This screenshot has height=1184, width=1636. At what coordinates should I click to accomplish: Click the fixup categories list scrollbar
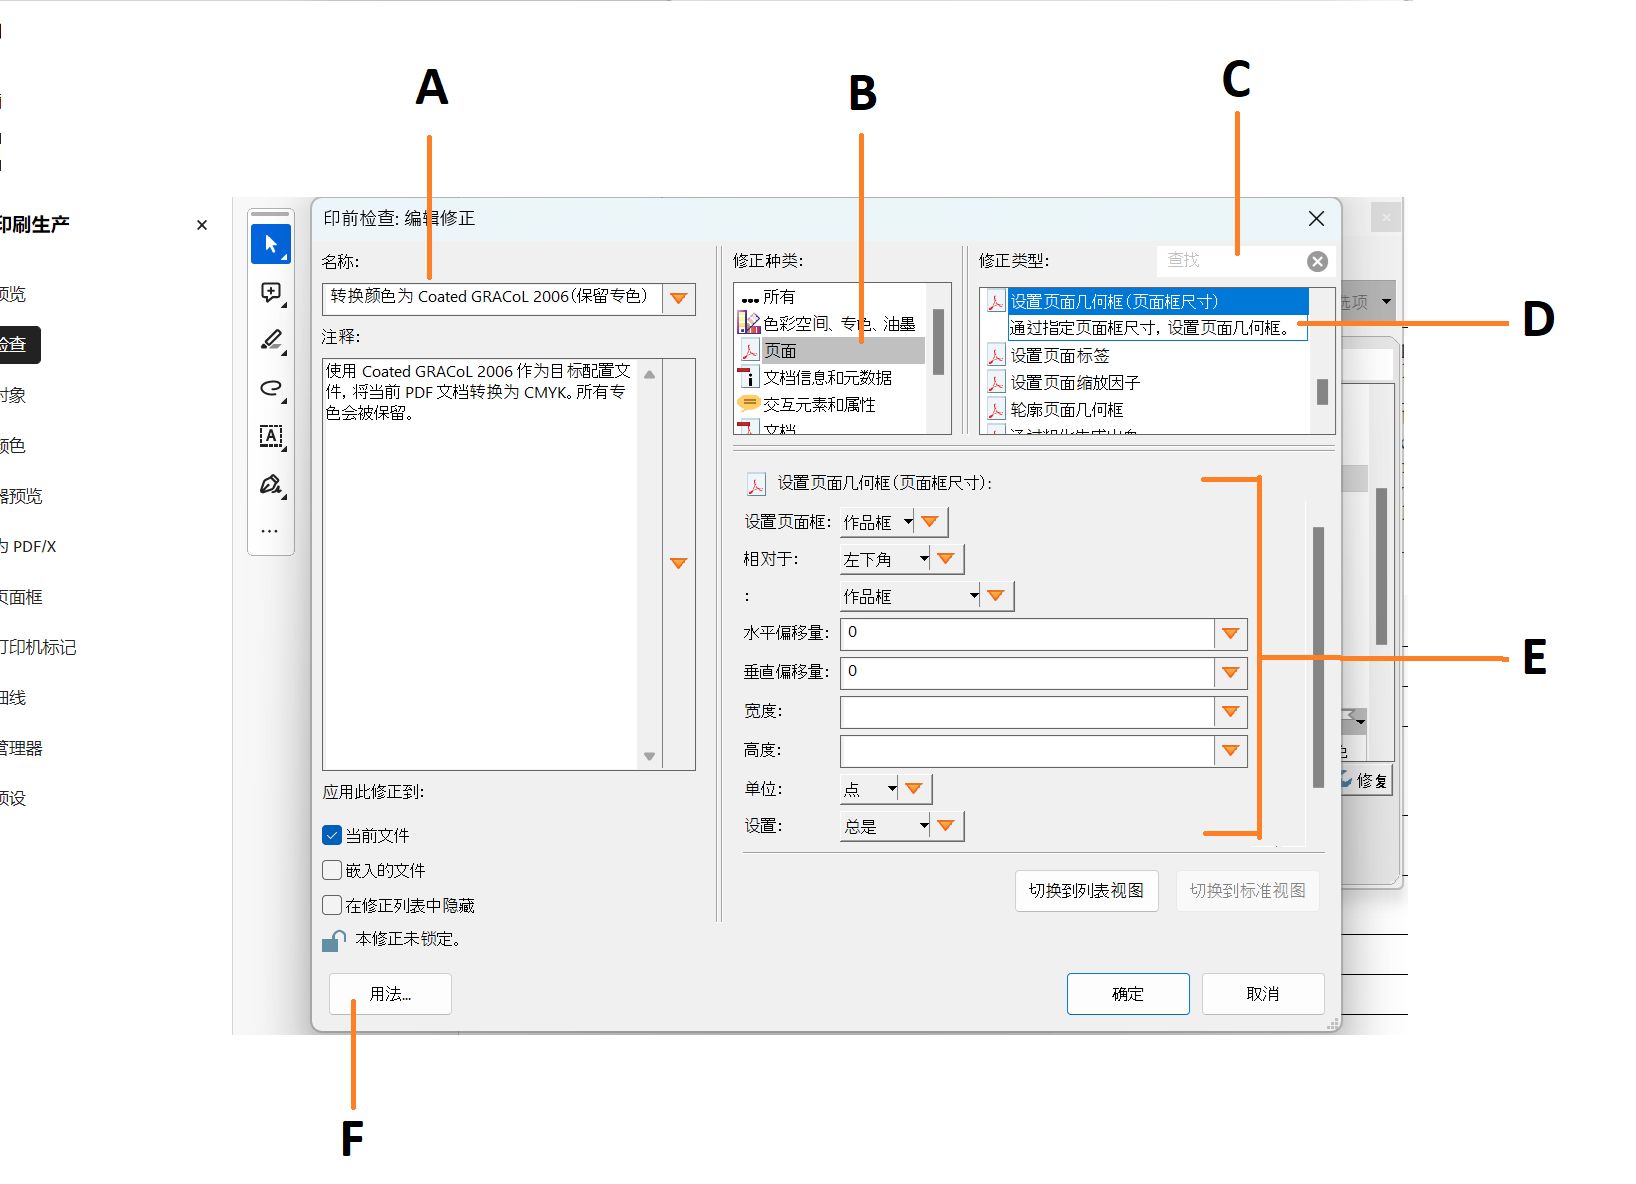[938, 342]
